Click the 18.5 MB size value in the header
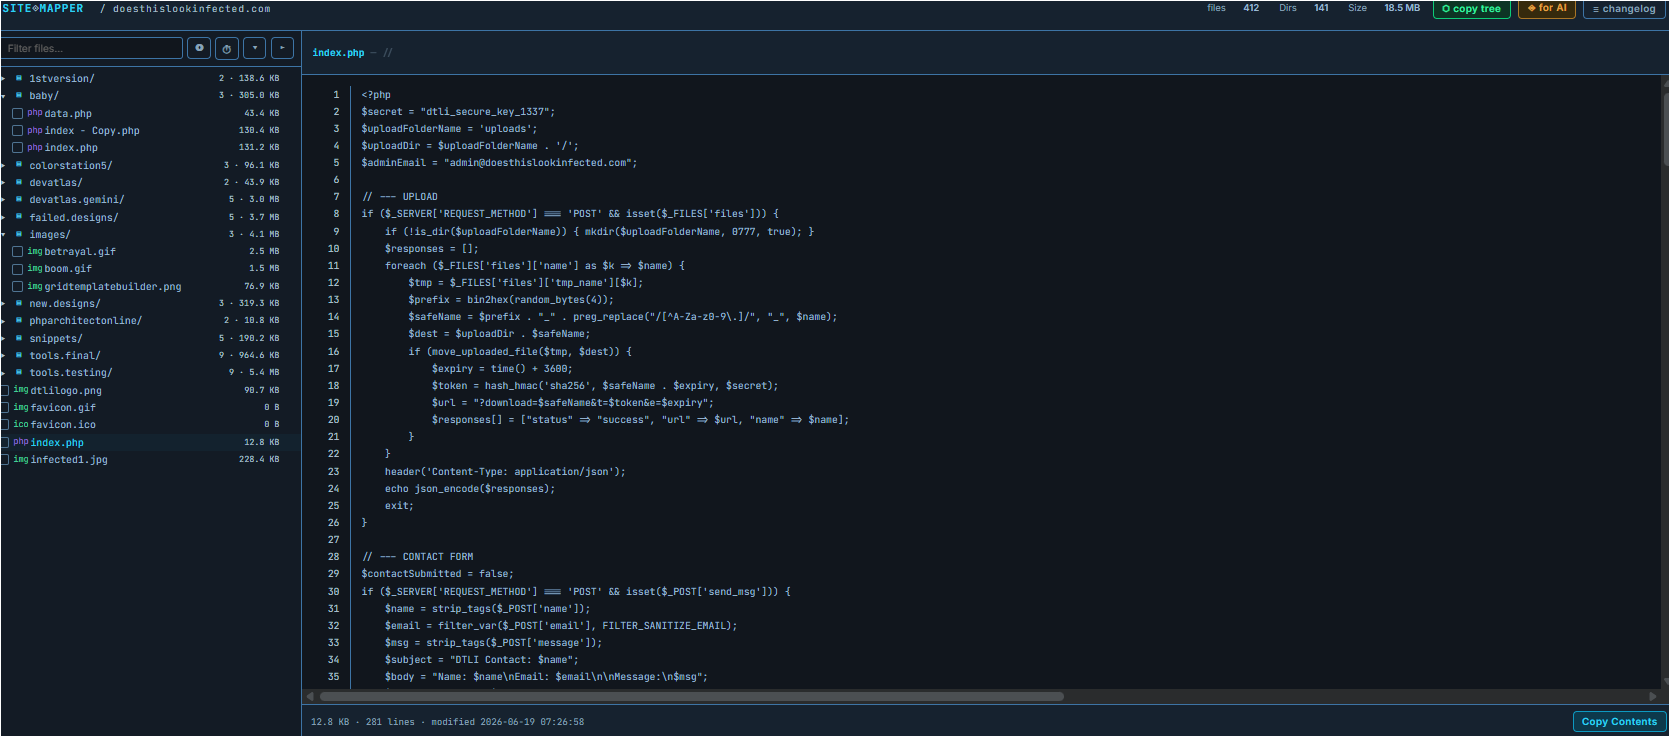Viewport: 1670px width, 737px height. [1402, 8]
